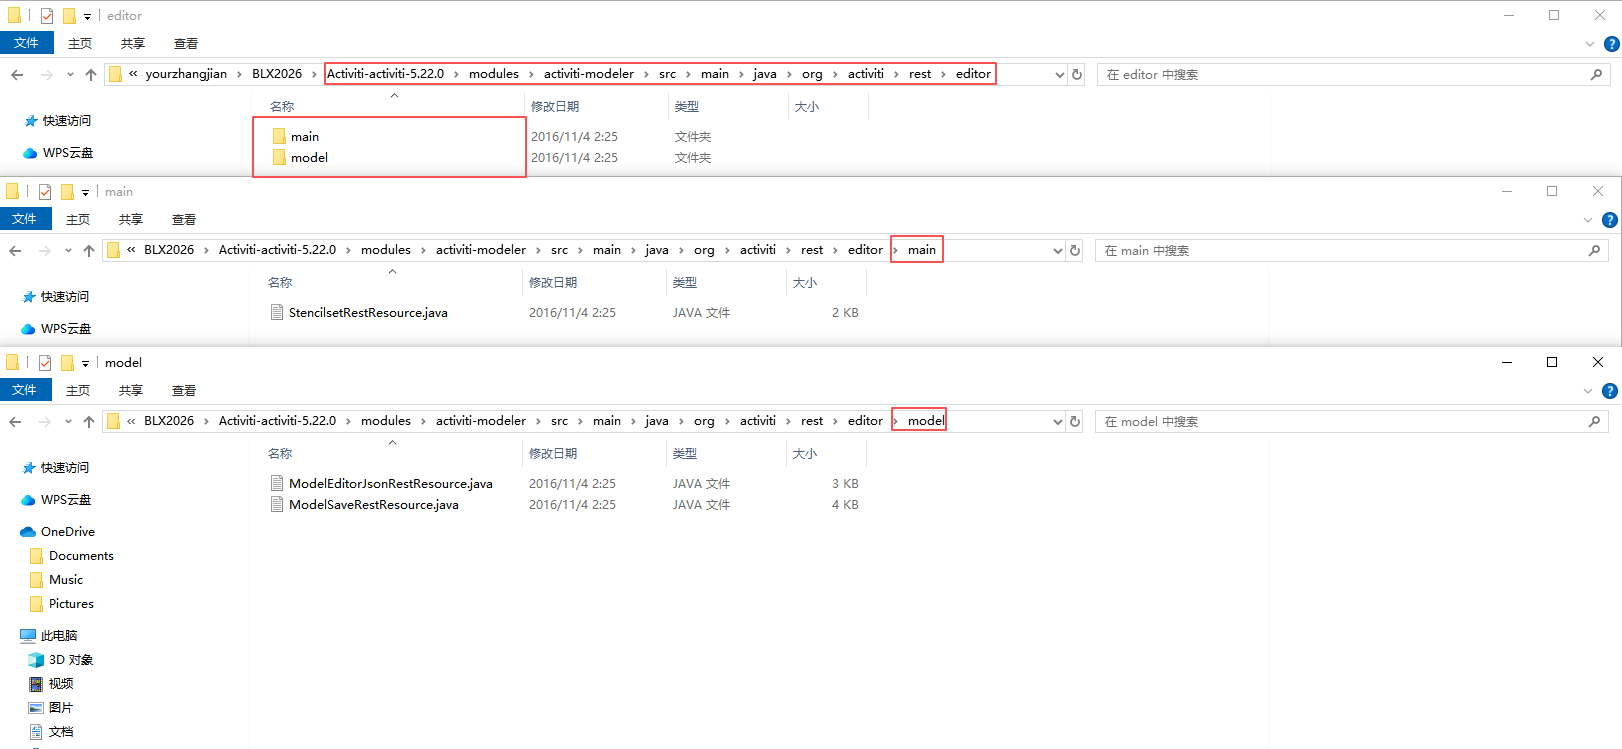Click the rest breadcrumb in the model window
Image resolution: width=1622 pixels, height=749 pixels.
point(812,421)
